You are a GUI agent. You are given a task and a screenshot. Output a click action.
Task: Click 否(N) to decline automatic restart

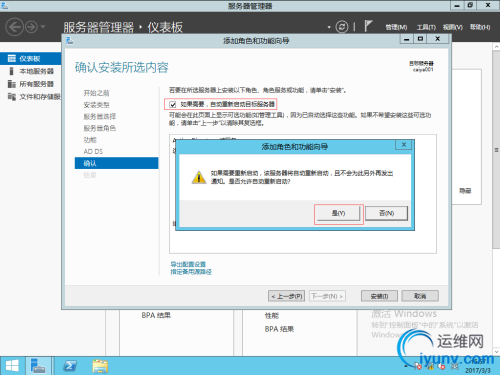[x=387, y=213]
